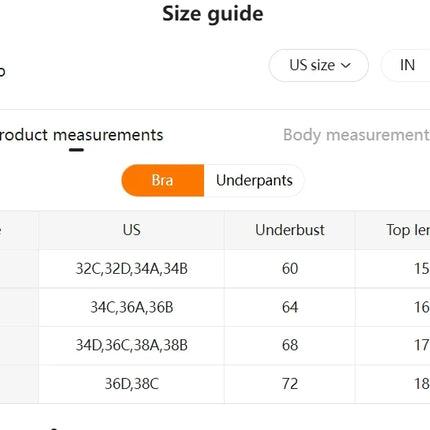This screenshot has height=430, width=430.
Task: Click the top length value 15
Action: pos(421,269)
